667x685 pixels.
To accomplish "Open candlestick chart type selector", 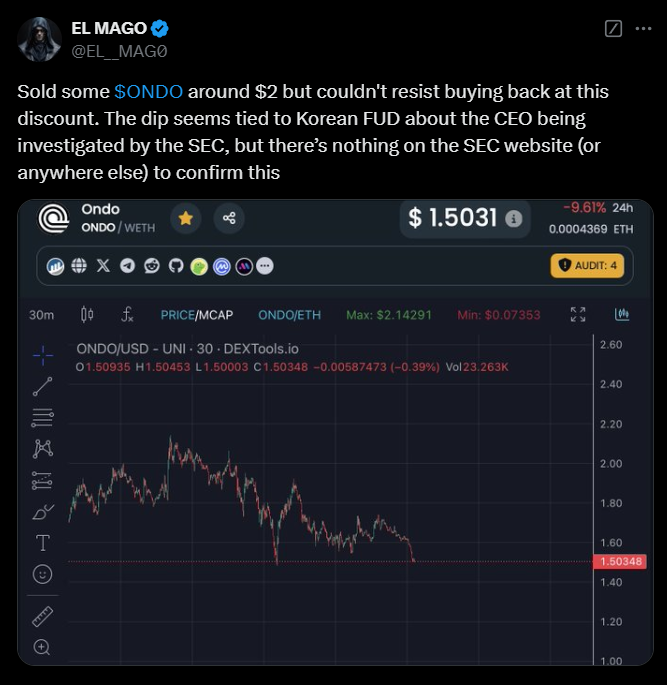I will tap(87, 315).
